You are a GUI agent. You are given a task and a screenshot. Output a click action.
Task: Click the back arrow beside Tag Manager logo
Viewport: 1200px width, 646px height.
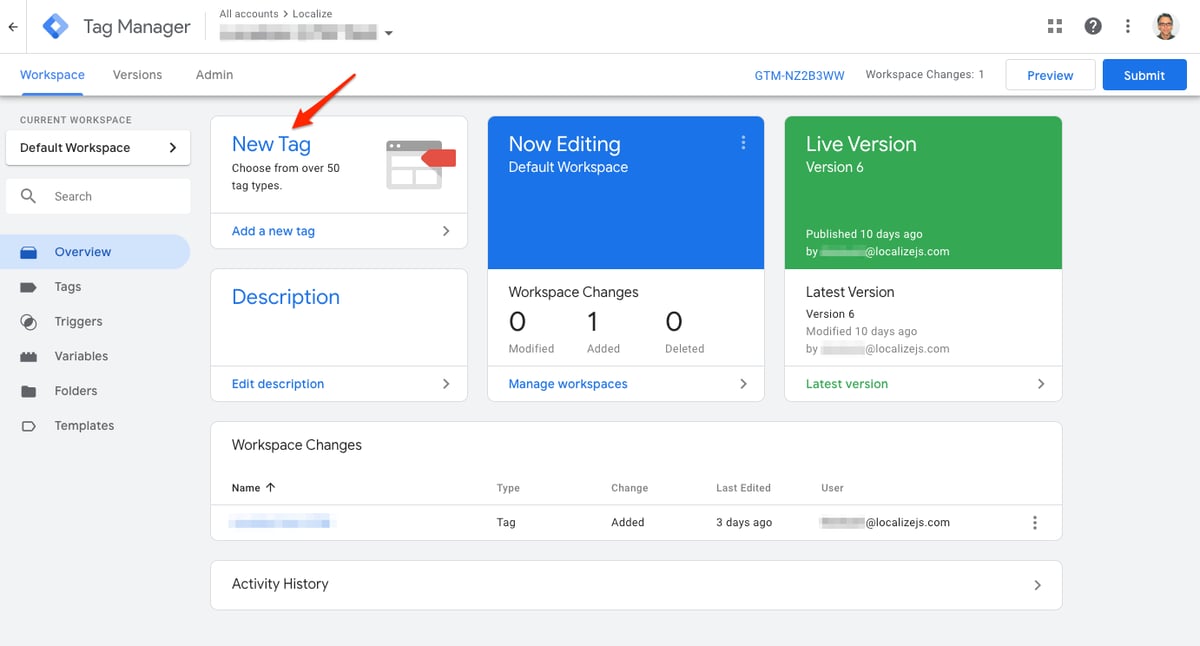tap(13, 27)
